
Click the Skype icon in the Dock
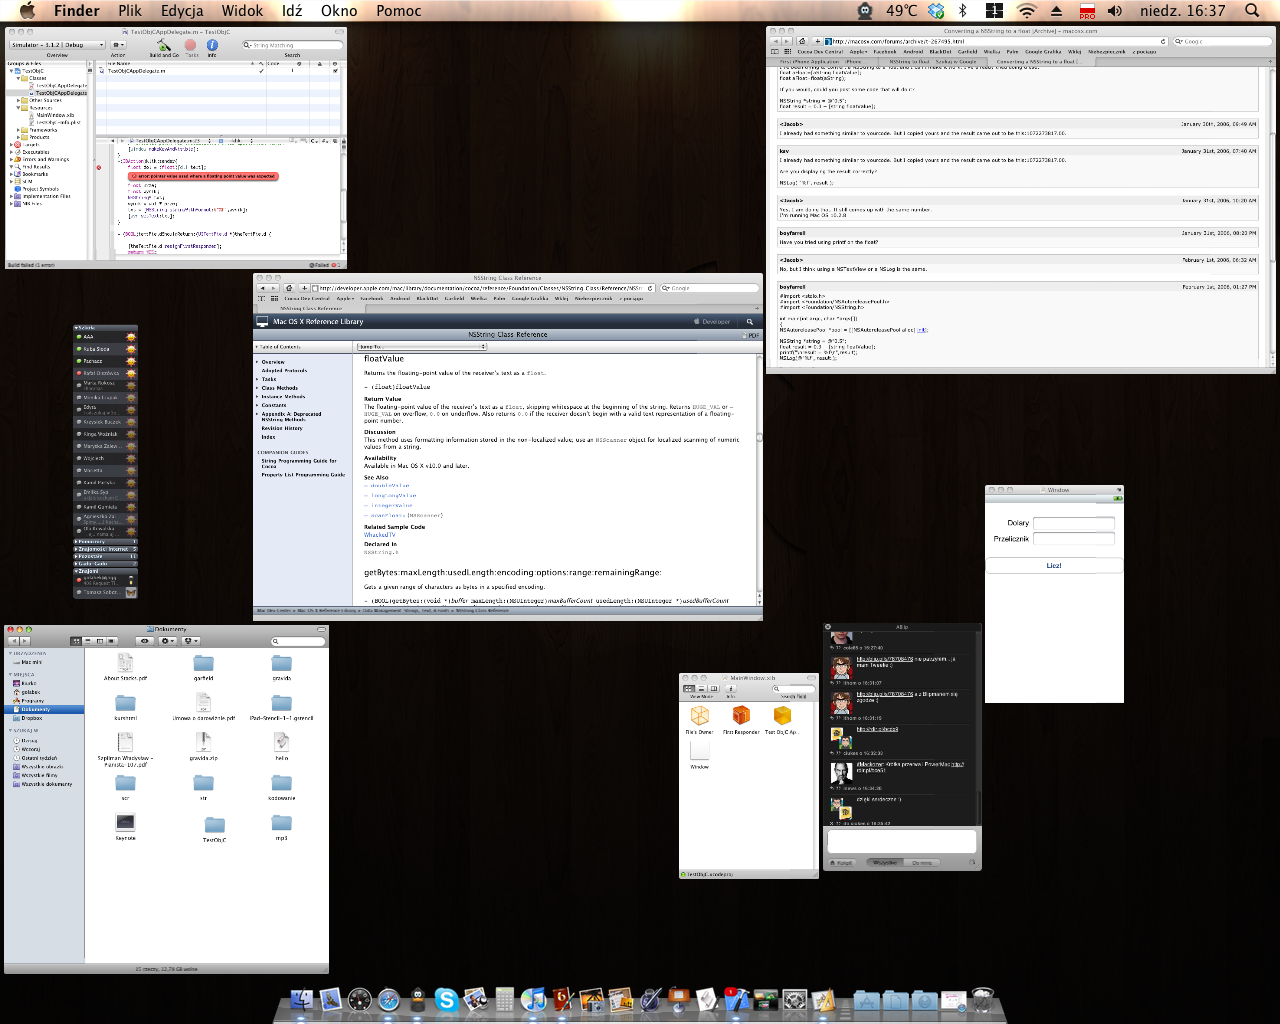pos(446,999)
